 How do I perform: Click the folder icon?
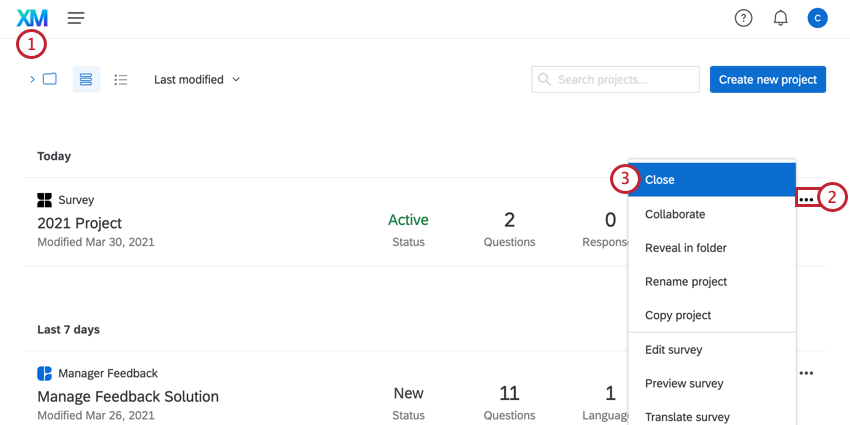click(x=49, y=79)
